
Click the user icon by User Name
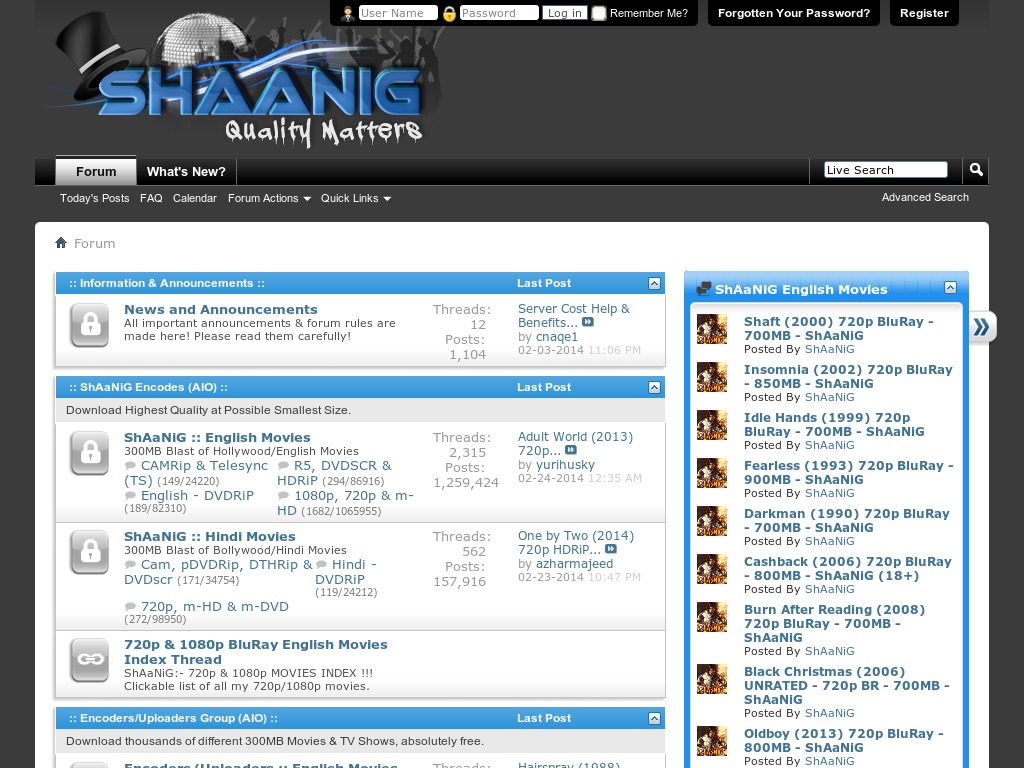pos(348,13)
